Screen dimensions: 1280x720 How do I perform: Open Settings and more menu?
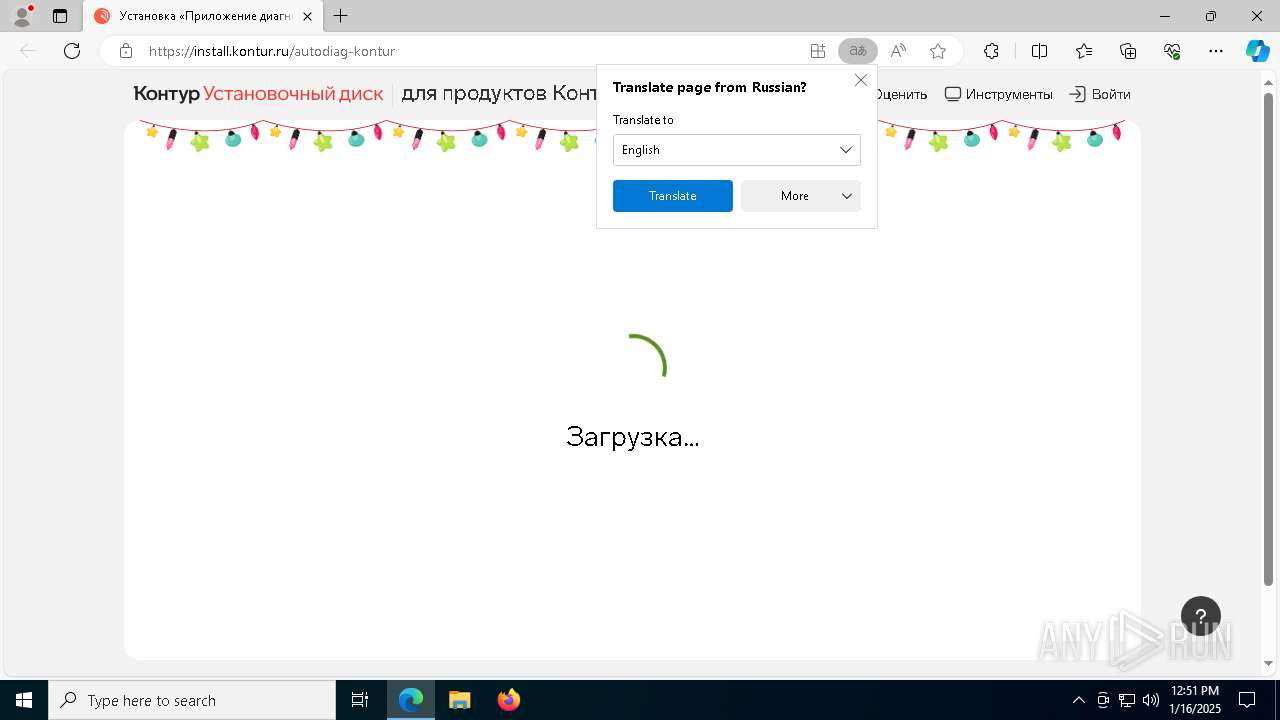[x=1216, y=51]
